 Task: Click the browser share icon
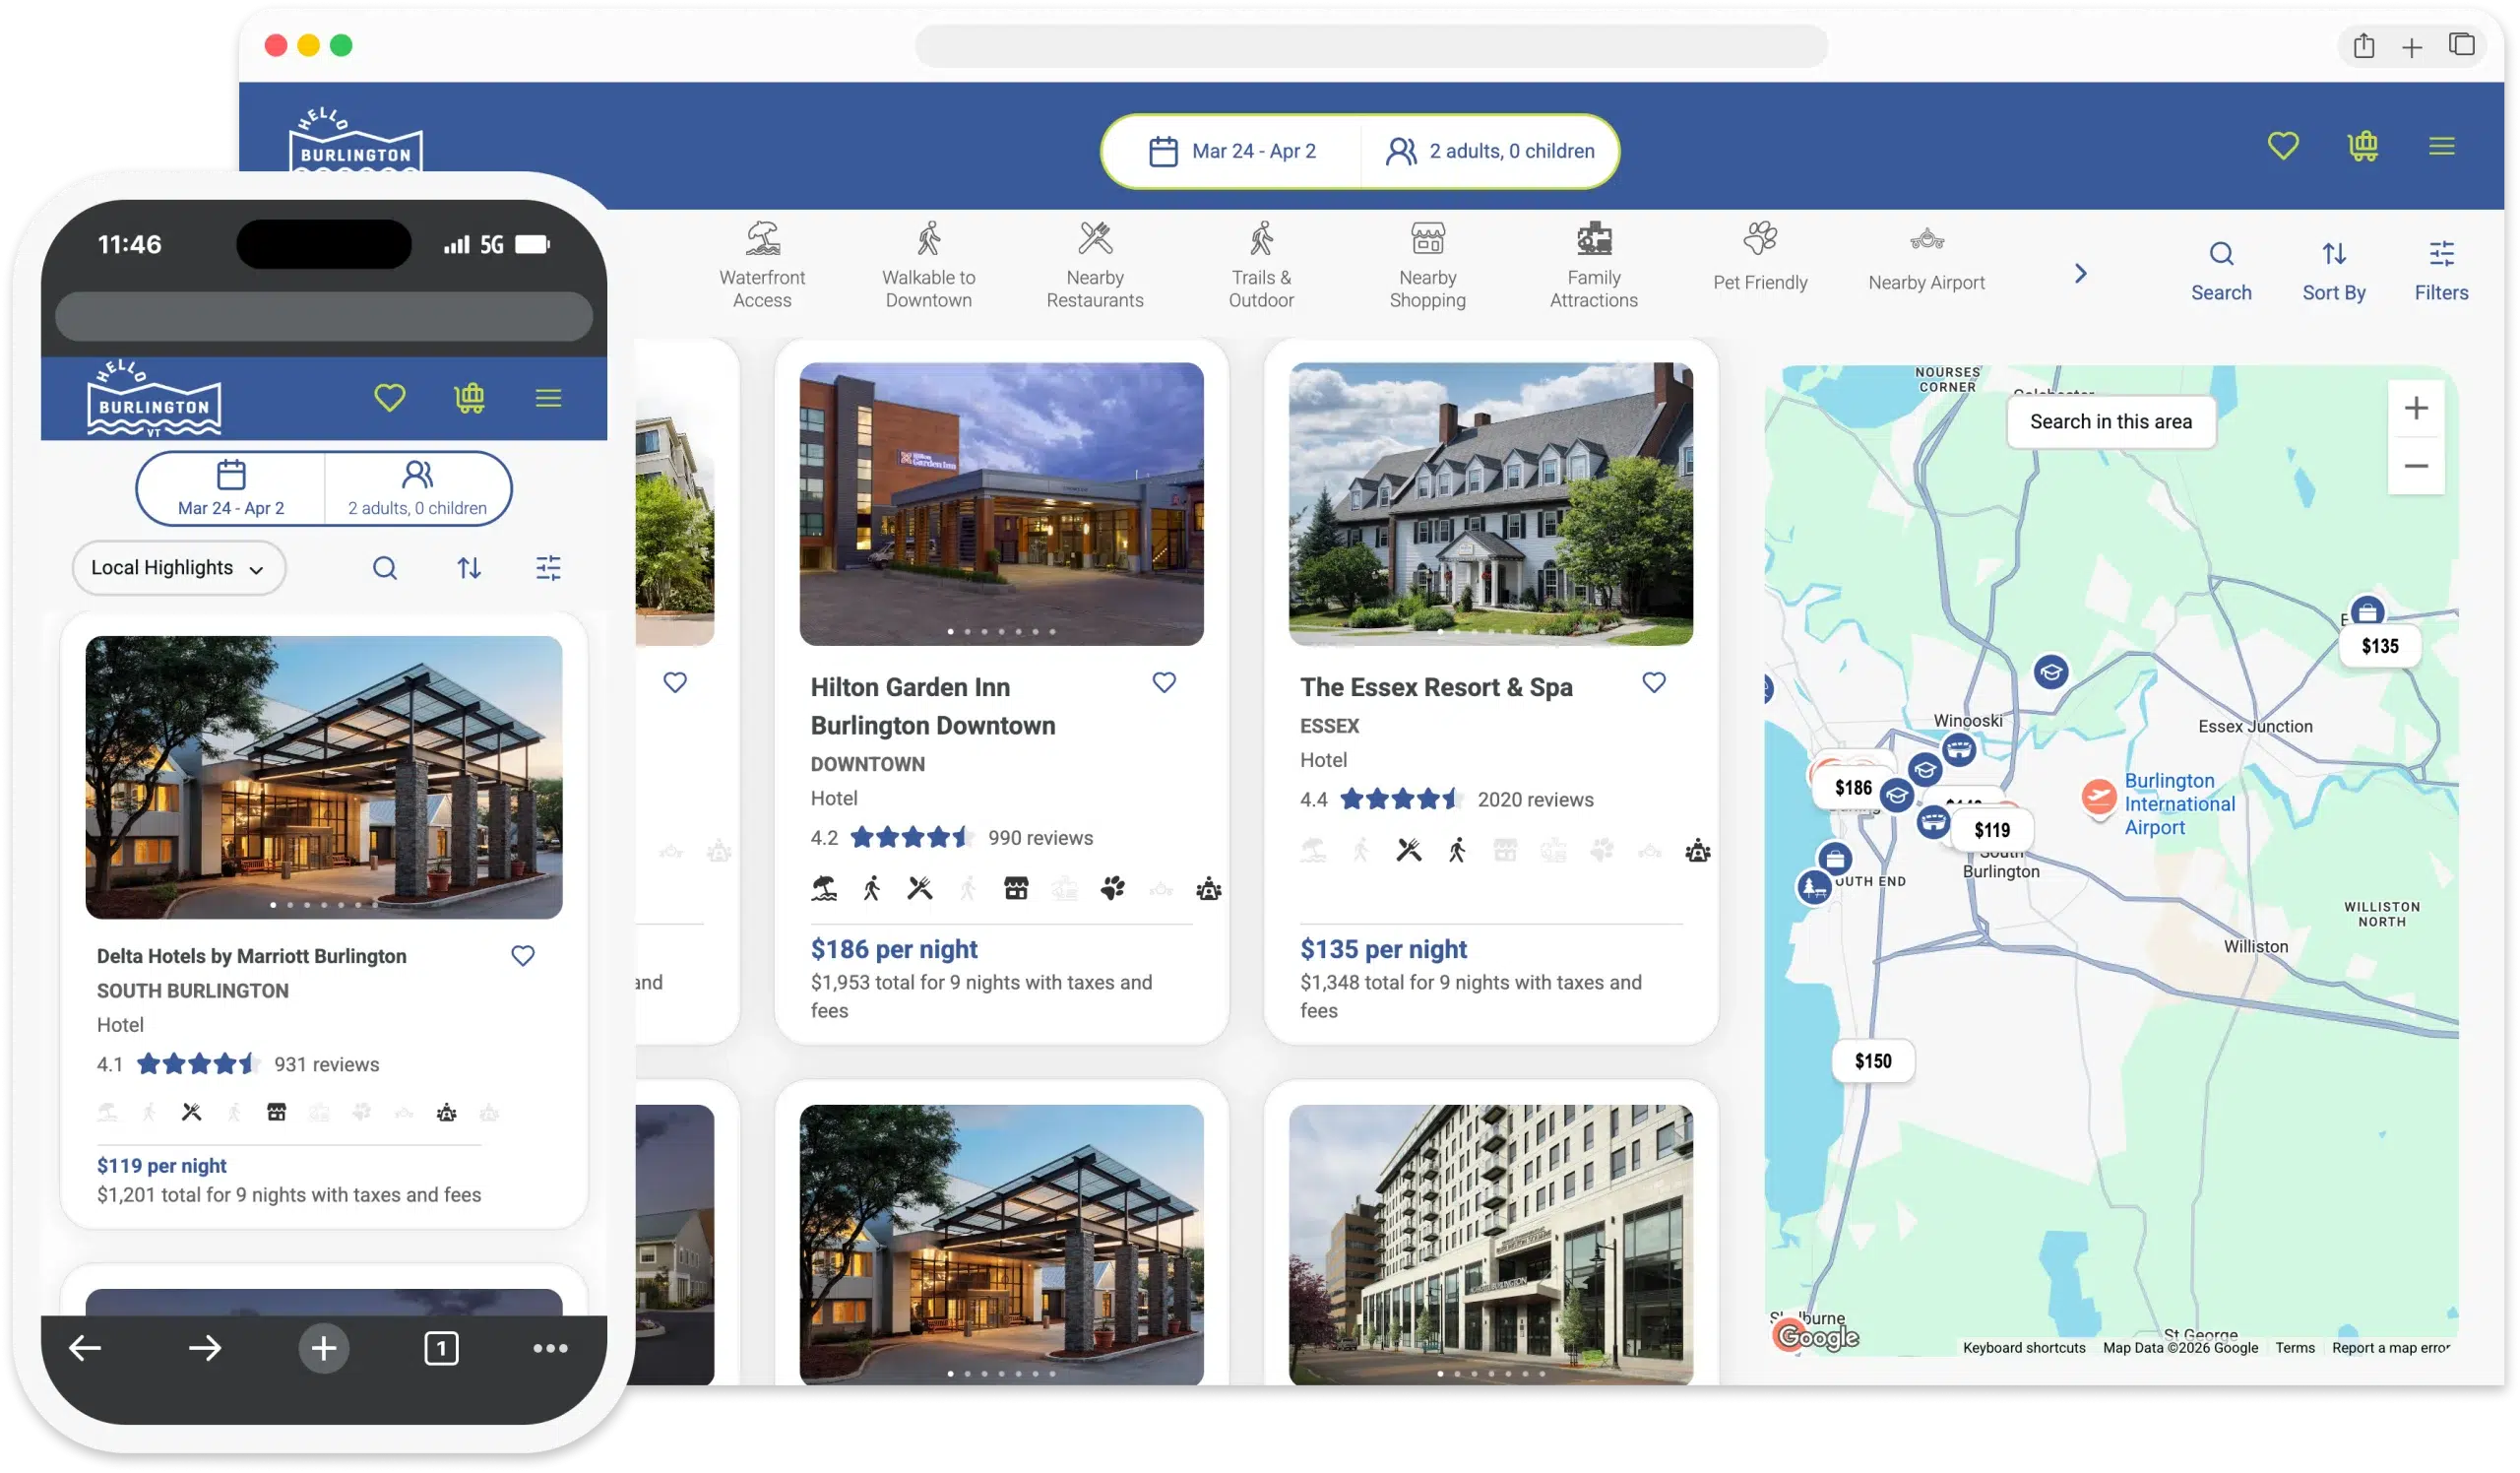tap(2363, 46)
